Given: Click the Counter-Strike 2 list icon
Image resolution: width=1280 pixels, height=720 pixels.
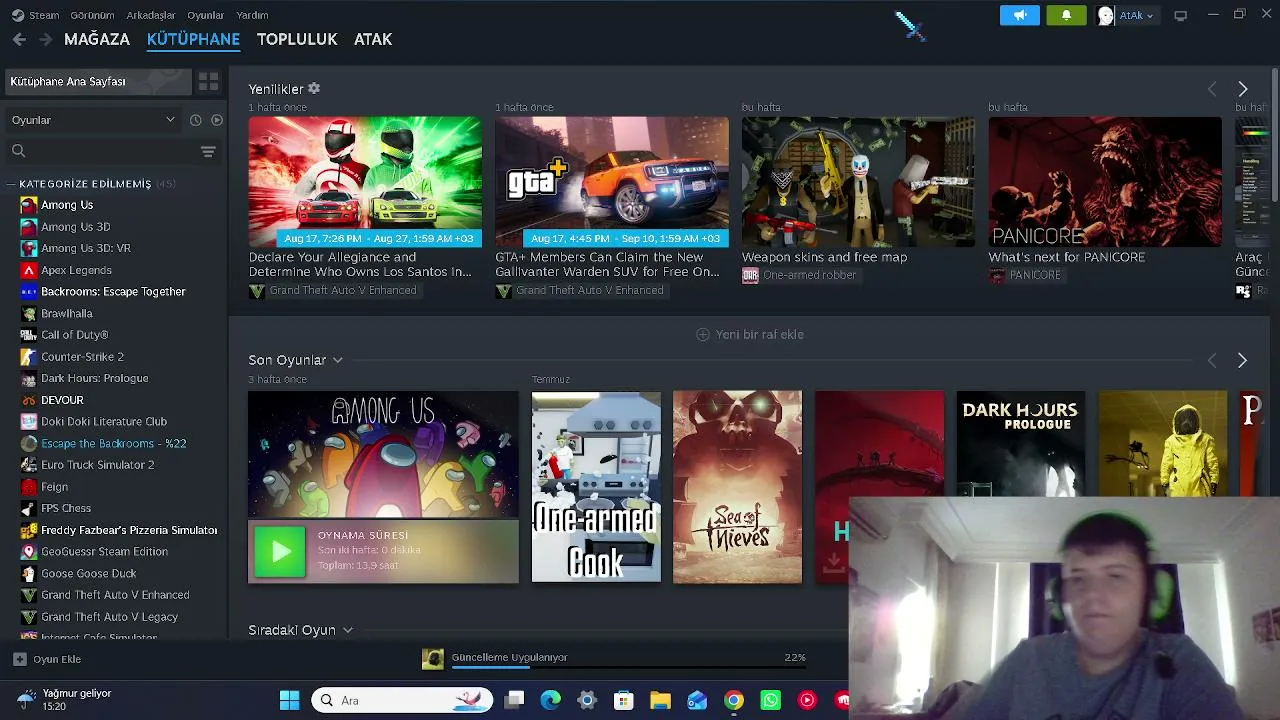Looking at the screenshot, I should pyautogui.click(x=28, y=357).
